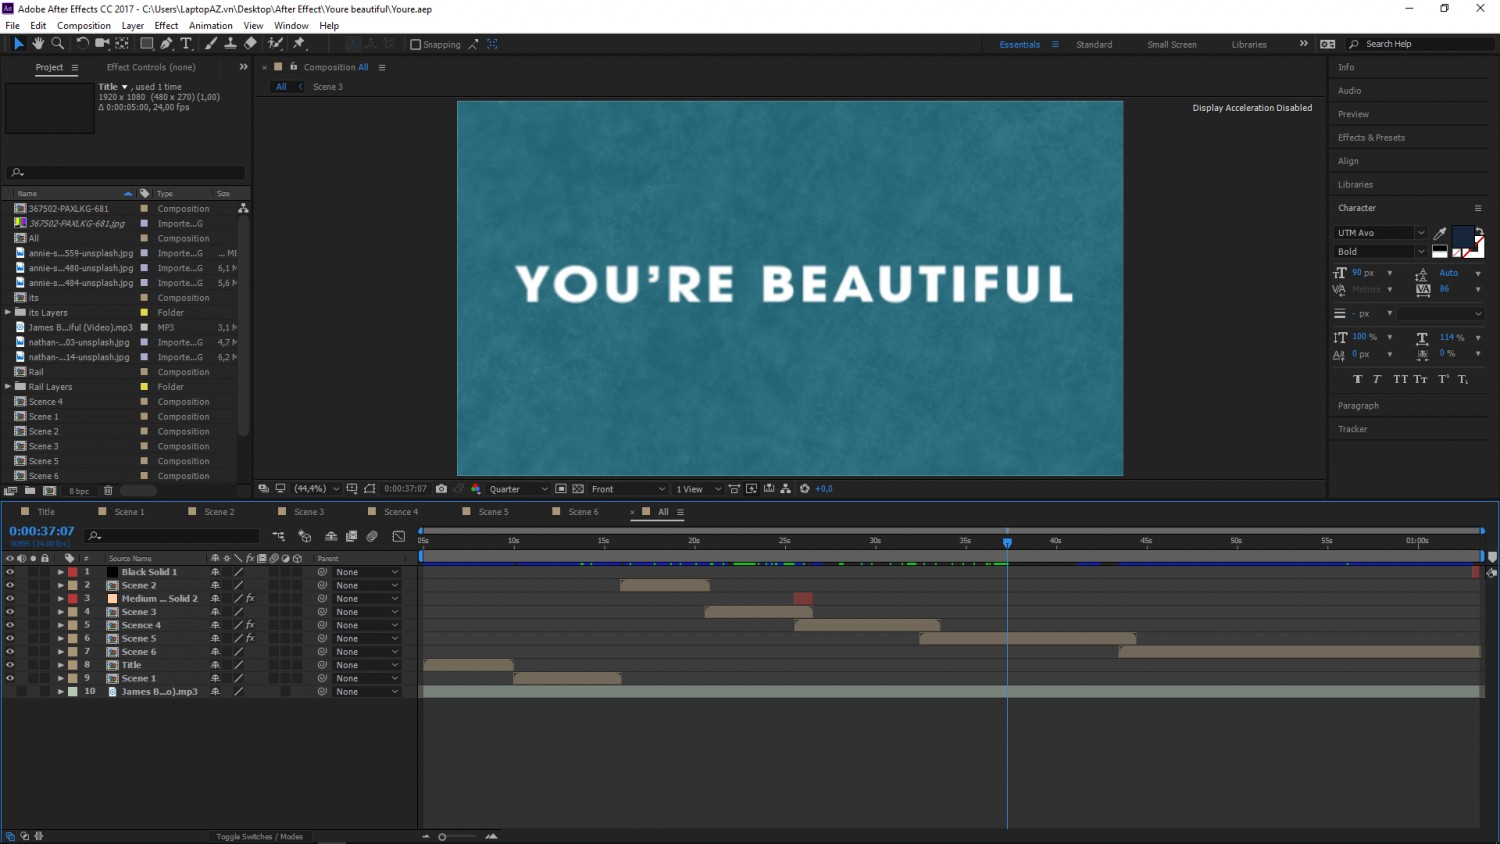Click Toggle Switches / Modes button
Screen dimensions: 1500x844
tap(259, 837)
